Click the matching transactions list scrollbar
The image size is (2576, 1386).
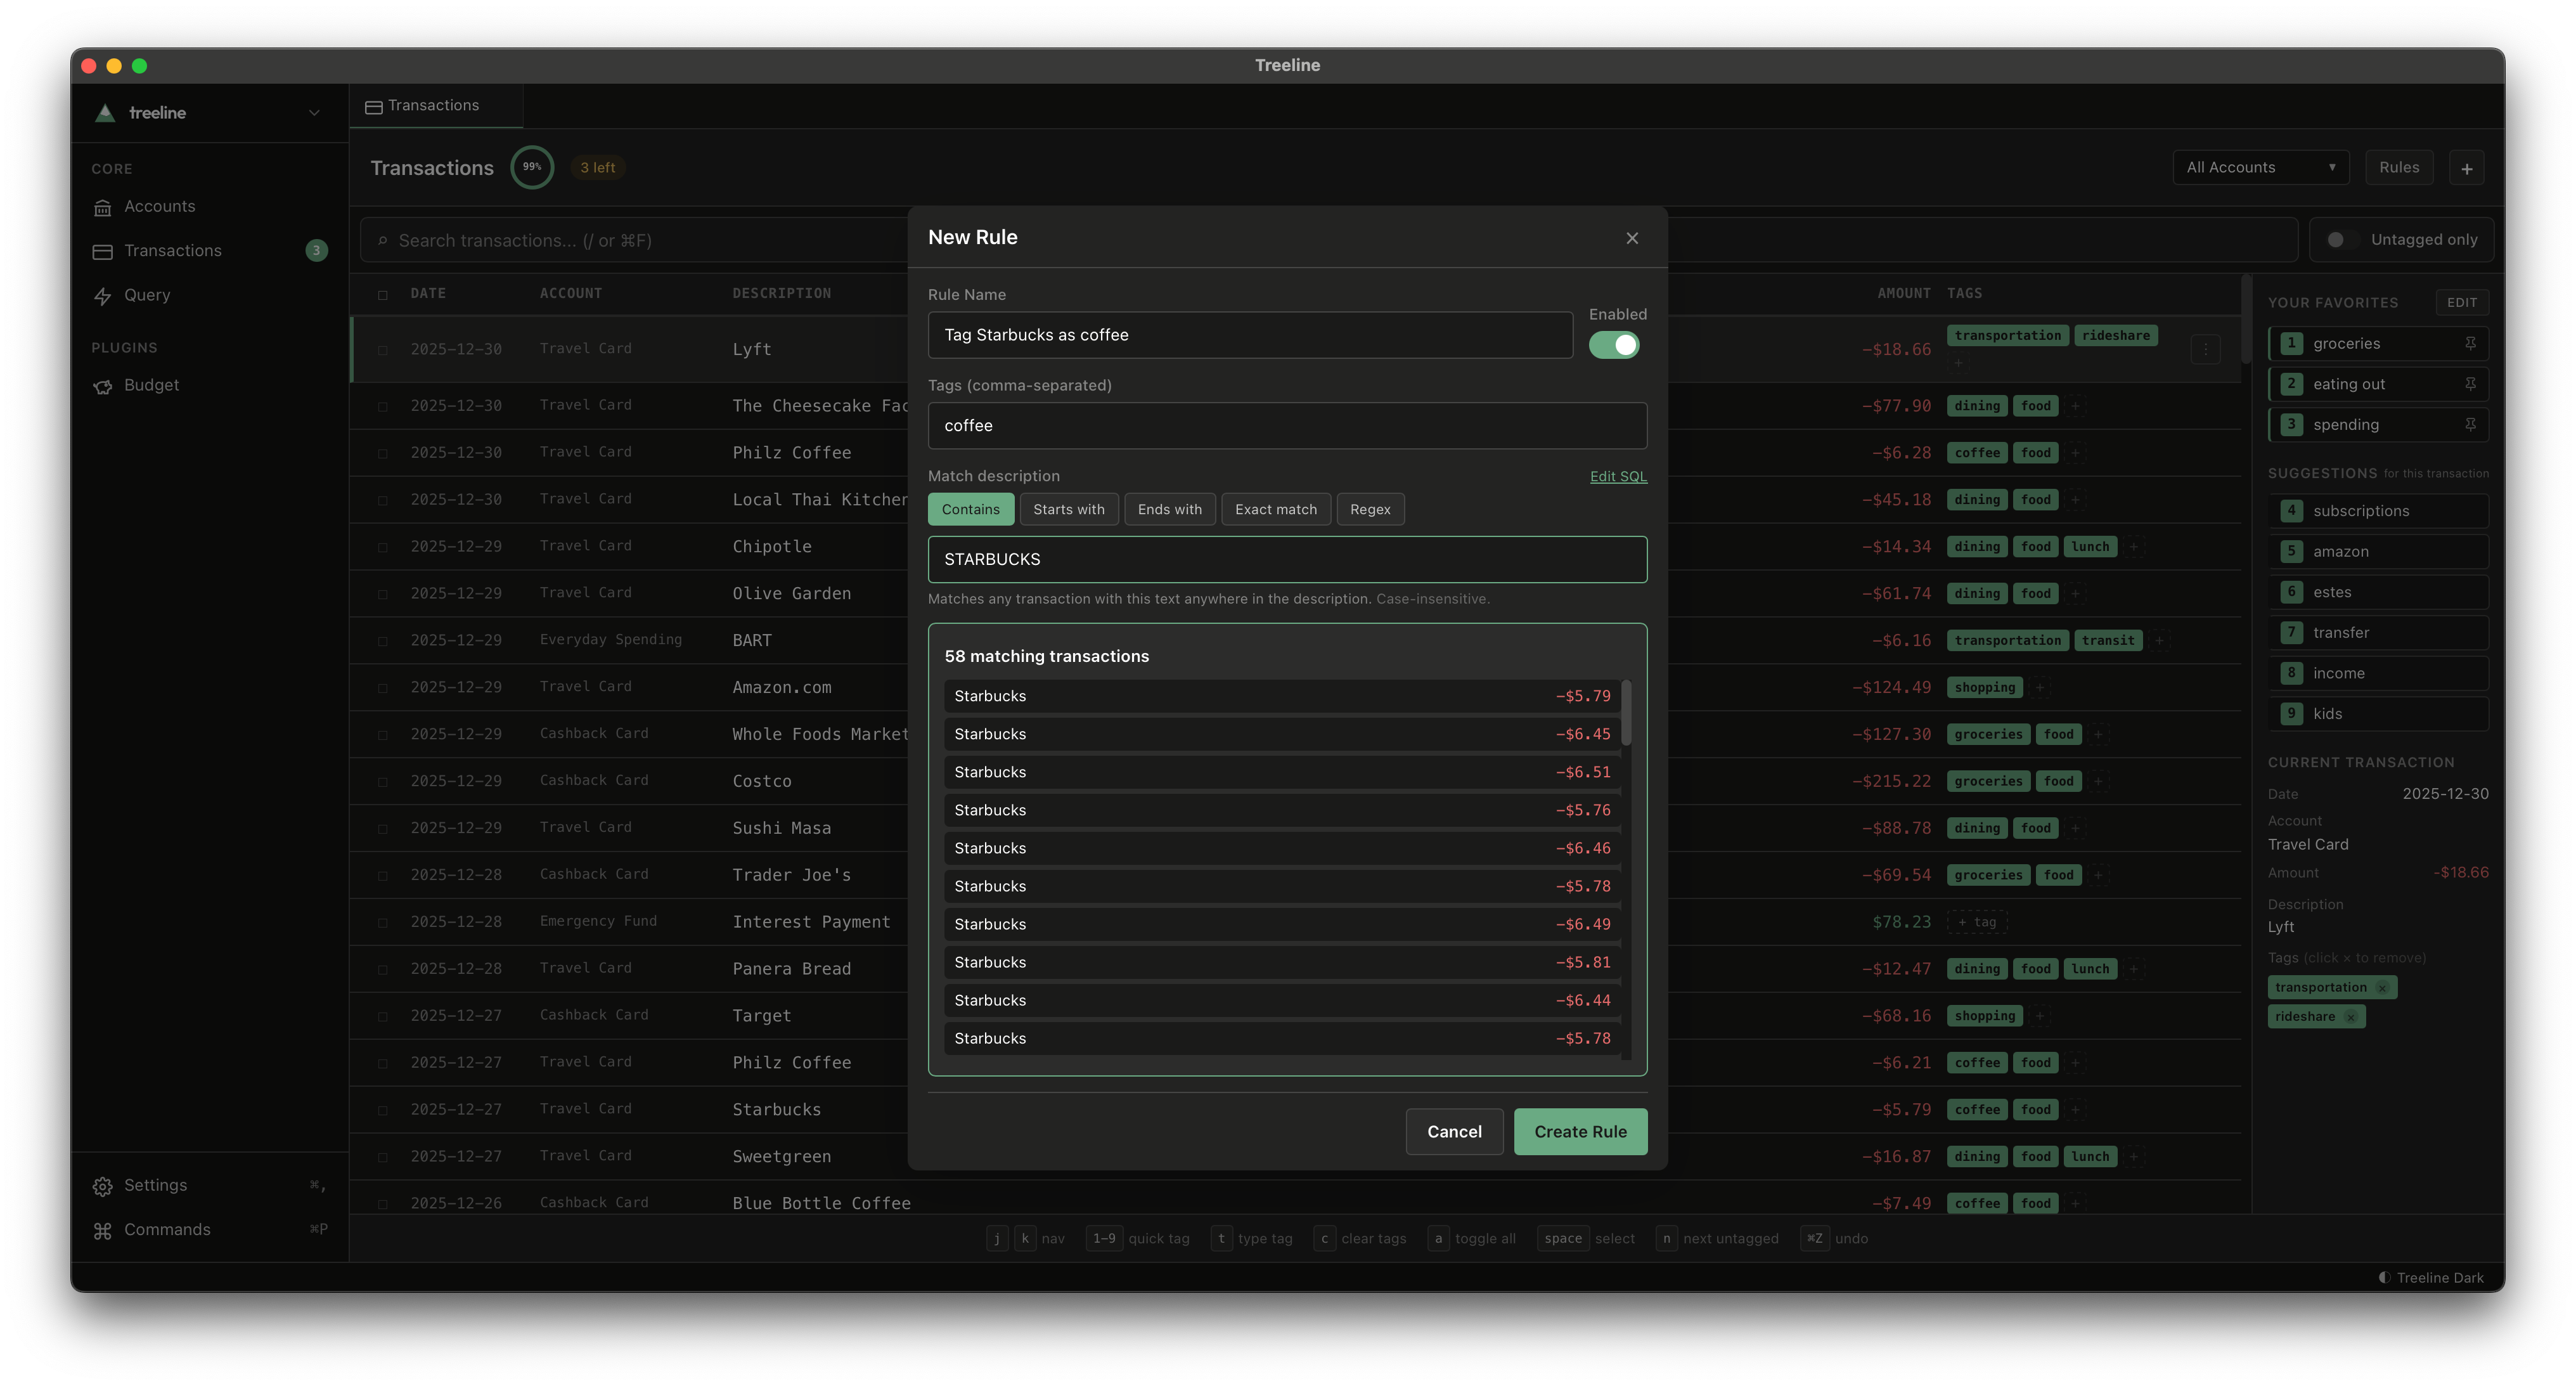coord(1626,713)
